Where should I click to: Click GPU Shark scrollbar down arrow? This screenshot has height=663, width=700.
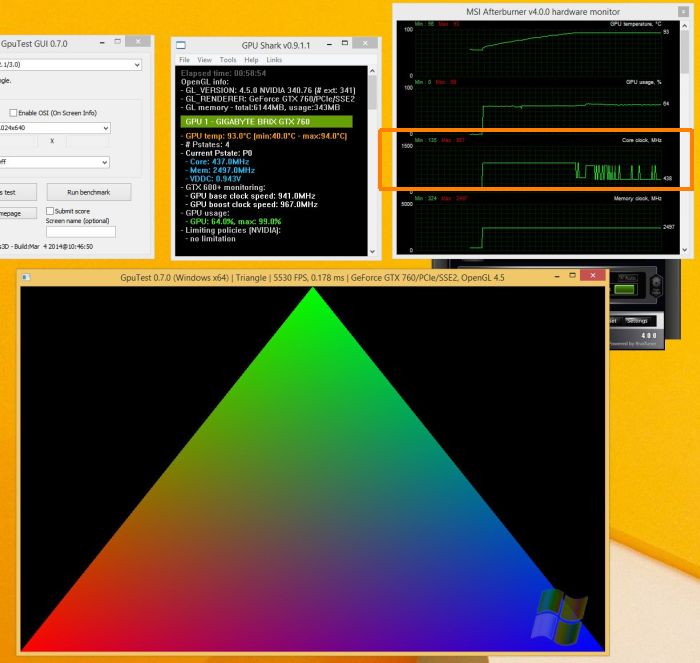tap(372, 251)
